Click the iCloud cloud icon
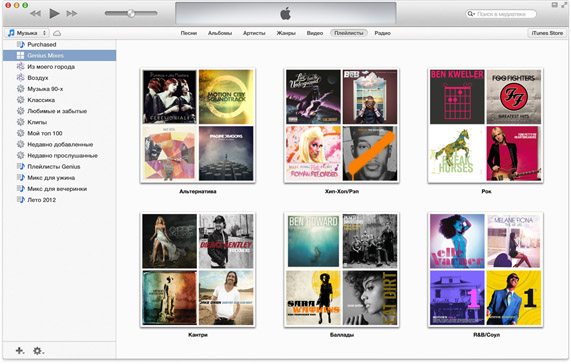 [x=57, y=33]
